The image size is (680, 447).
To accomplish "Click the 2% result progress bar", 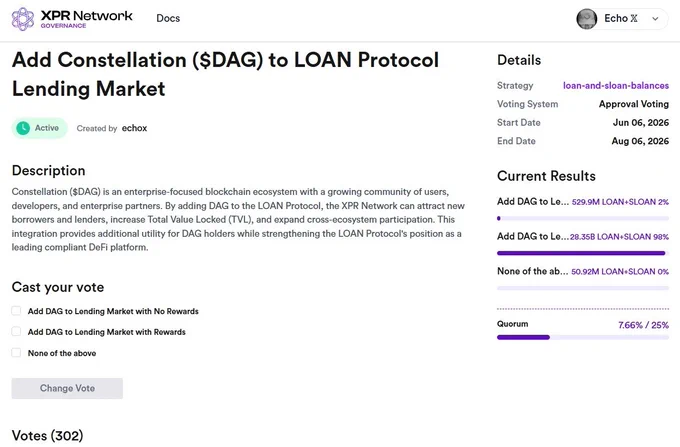I will (x=583, y=218).
